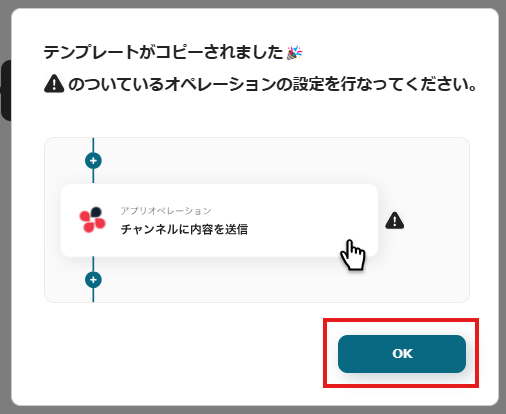Click the connector line above the upper plus
The height and width of the screenshot is (414, 506).
pos(93,145)
